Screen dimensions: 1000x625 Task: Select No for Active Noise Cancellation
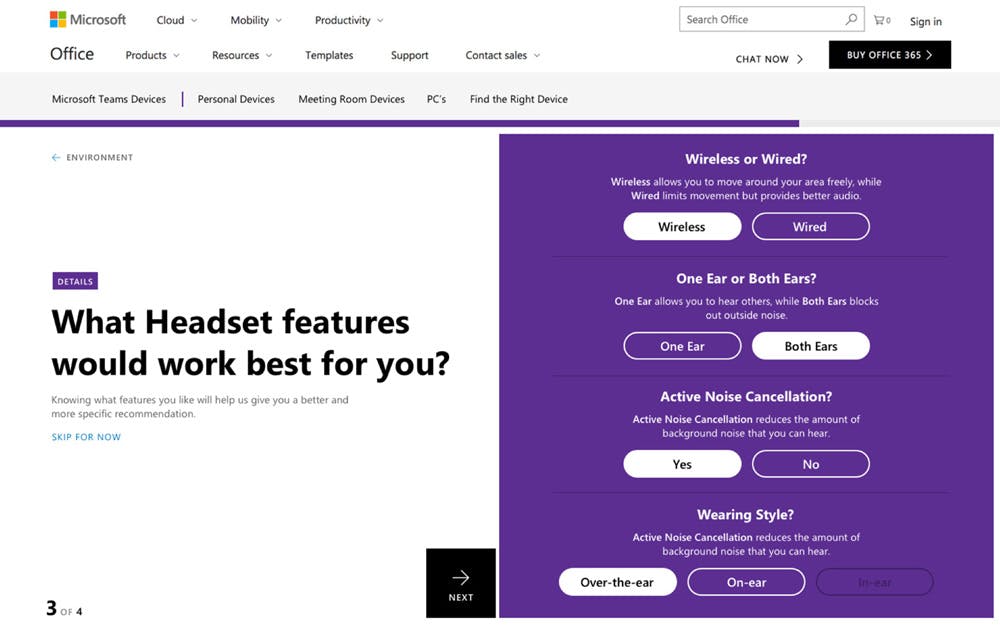pos(811,464)
